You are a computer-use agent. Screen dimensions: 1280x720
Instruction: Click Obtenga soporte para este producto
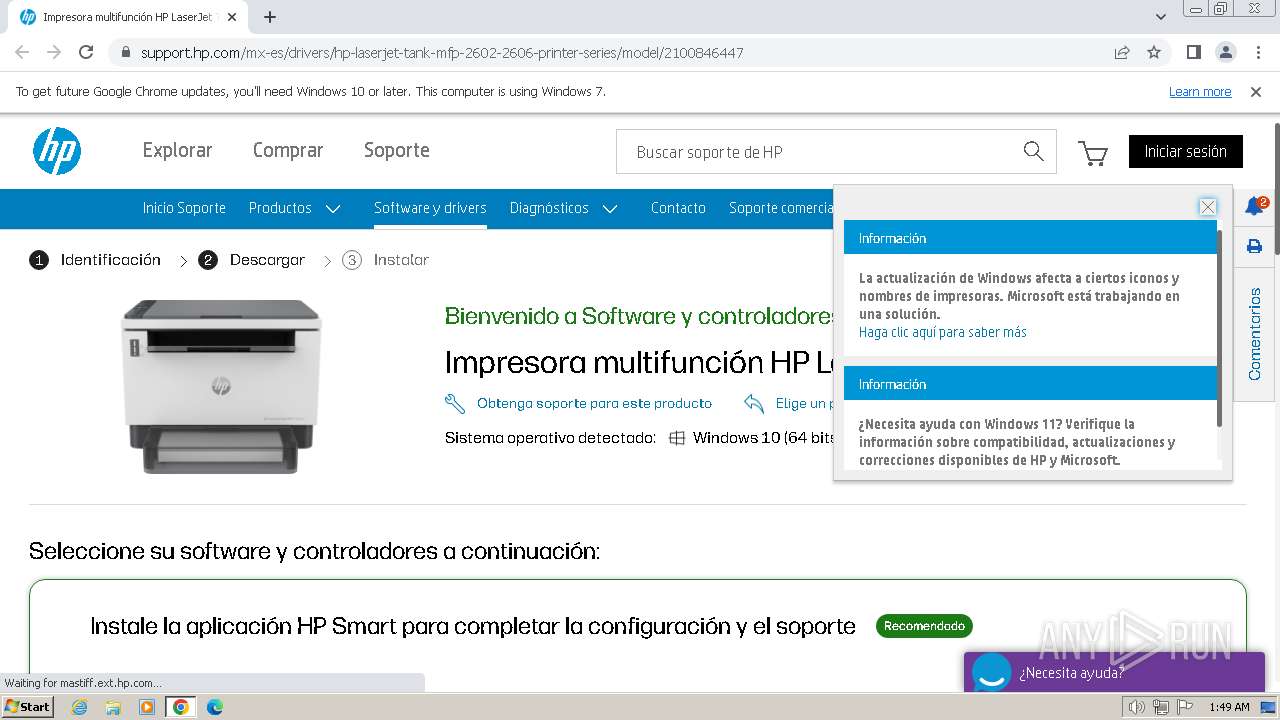click(x=594, y=404)
